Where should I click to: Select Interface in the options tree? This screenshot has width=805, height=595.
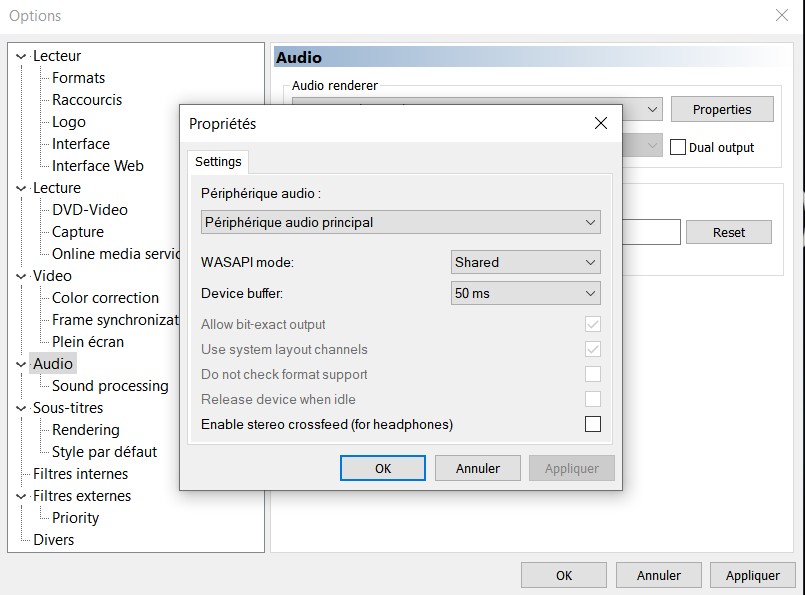[81, 144]
